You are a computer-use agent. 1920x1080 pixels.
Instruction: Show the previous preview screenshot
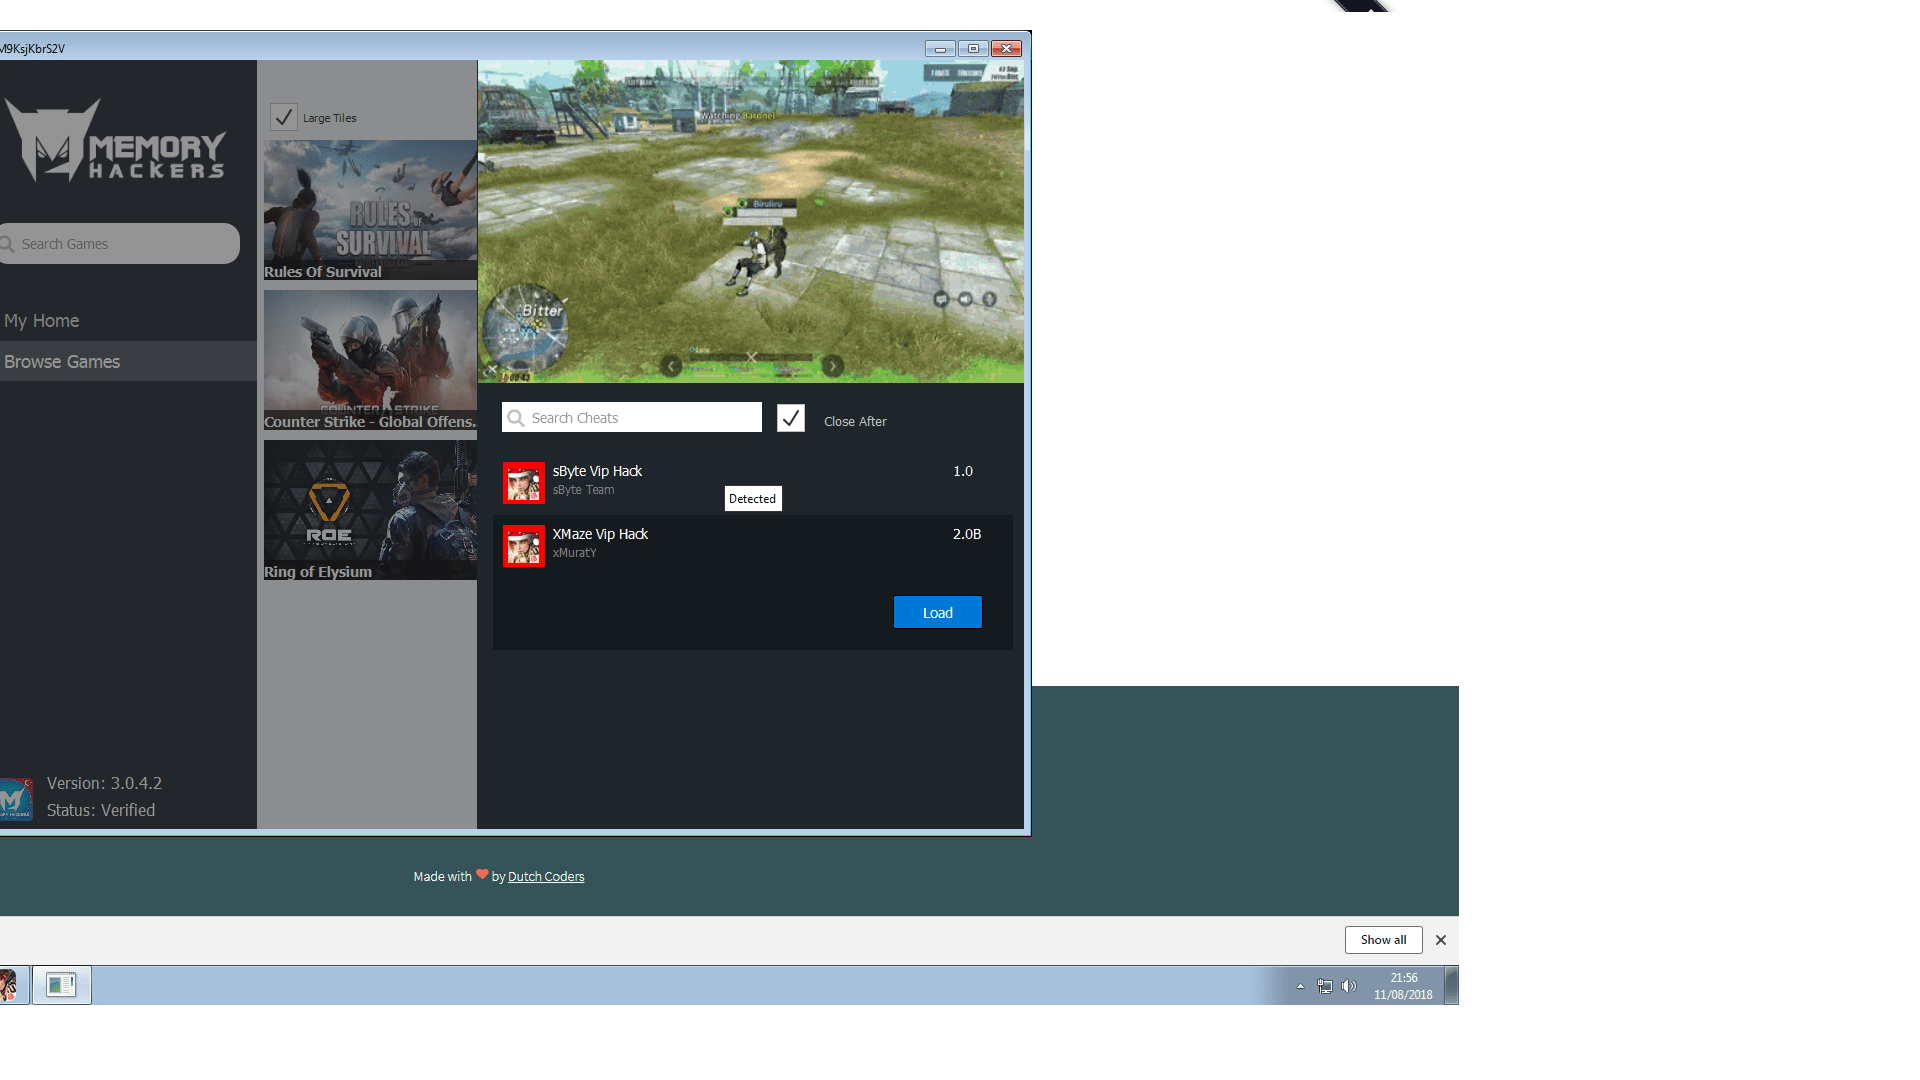(671, 367)
